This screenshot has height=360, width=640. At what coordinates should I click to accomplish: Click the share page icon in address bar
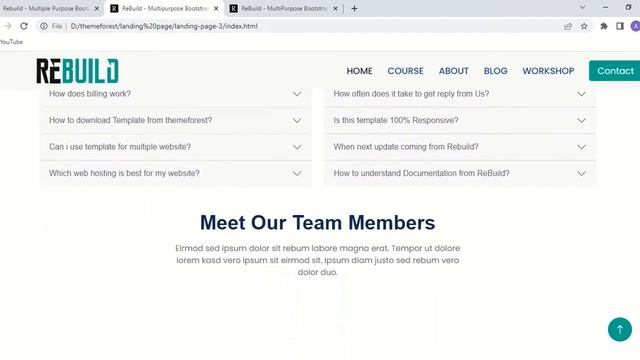click(568, 26)
